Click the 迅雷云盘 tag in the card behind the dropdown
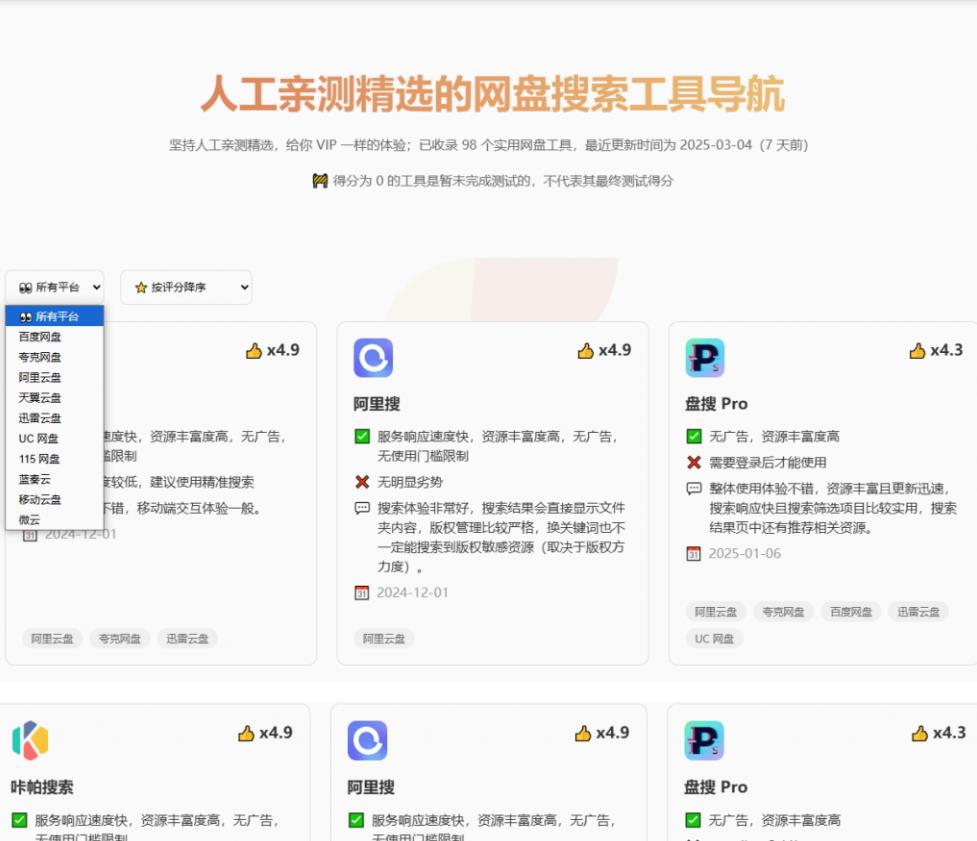Screen dimensions: 977x841 click(x=187, y=639)
